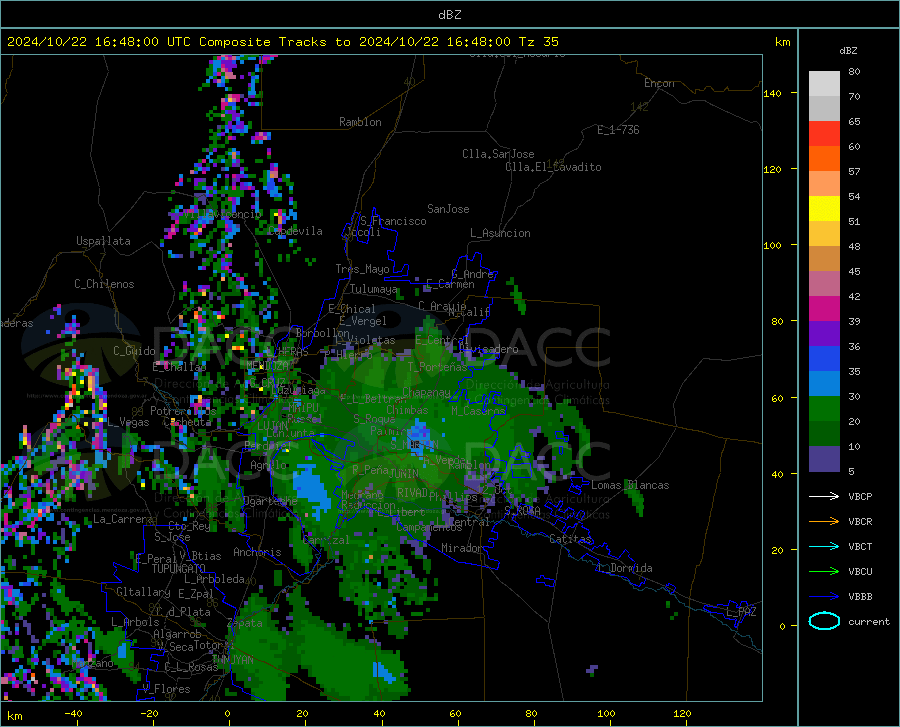Click the composite tracks timestamp header text
This screenshot has height=727, width=900.
(282, 42)
